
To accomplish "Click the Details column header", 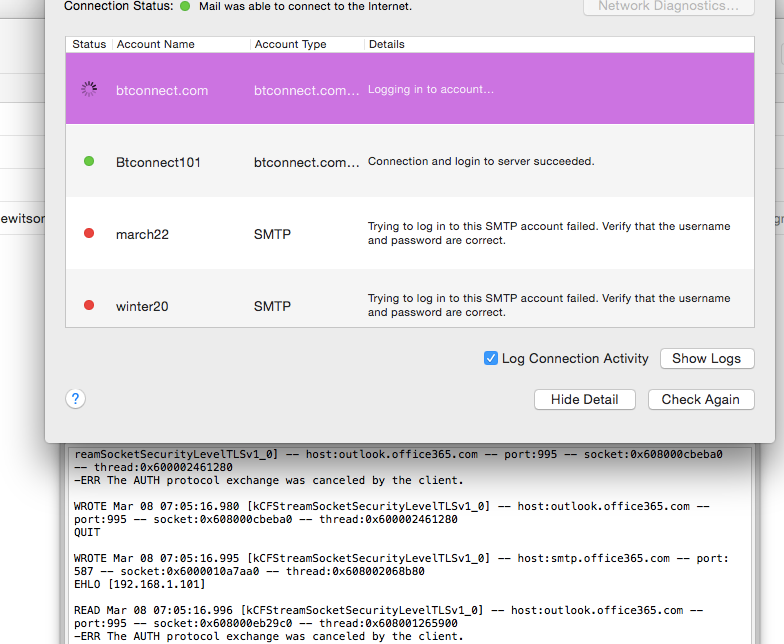I will coord(386,44).
